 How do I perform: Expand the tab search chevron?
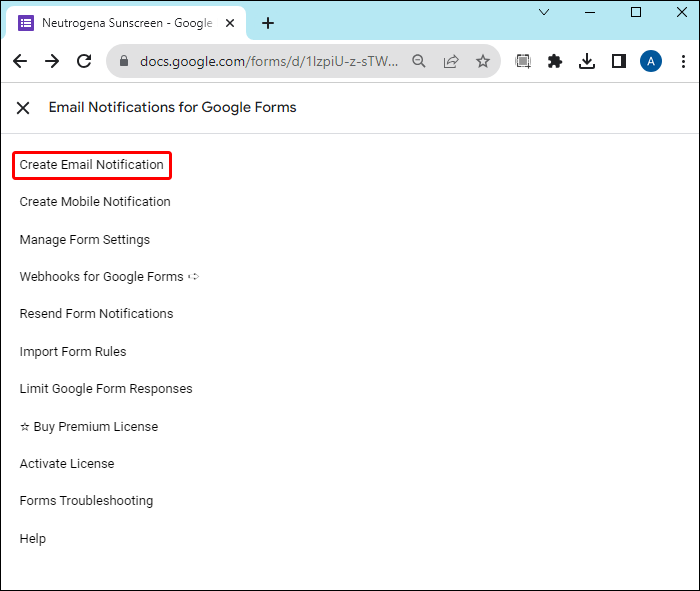(544, 12)
